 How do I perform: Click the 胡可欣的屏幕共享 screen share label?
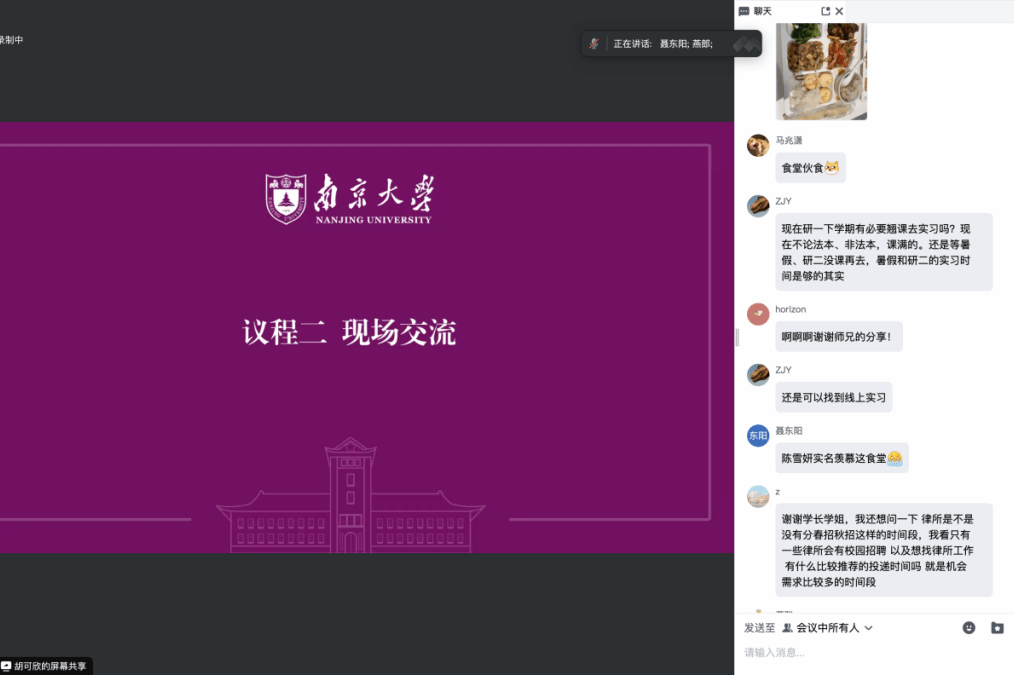[49, 666]
